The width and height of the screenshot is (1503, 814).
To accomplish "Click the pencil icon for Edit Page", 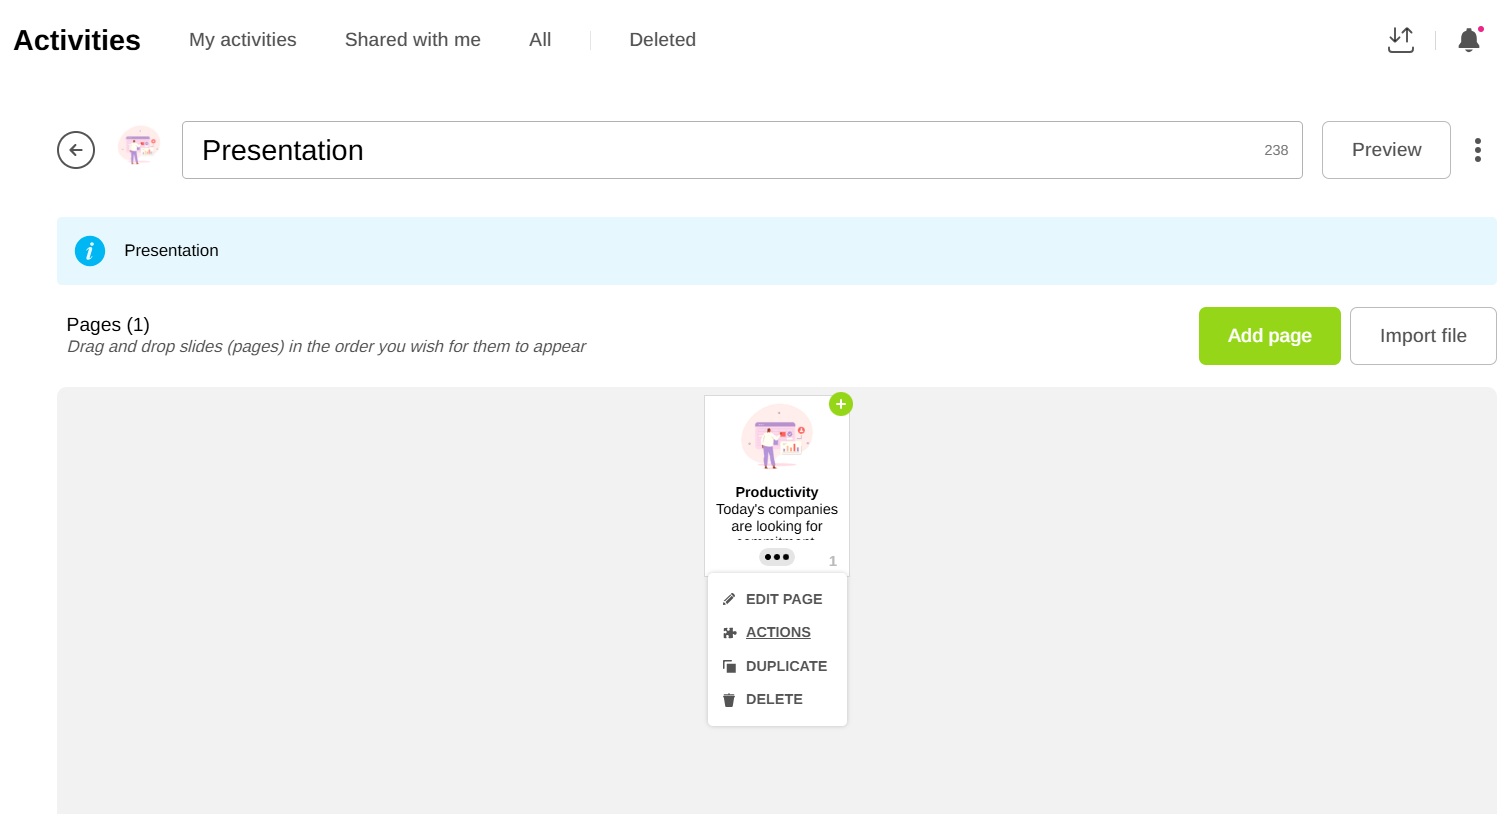I will point(729,599).
